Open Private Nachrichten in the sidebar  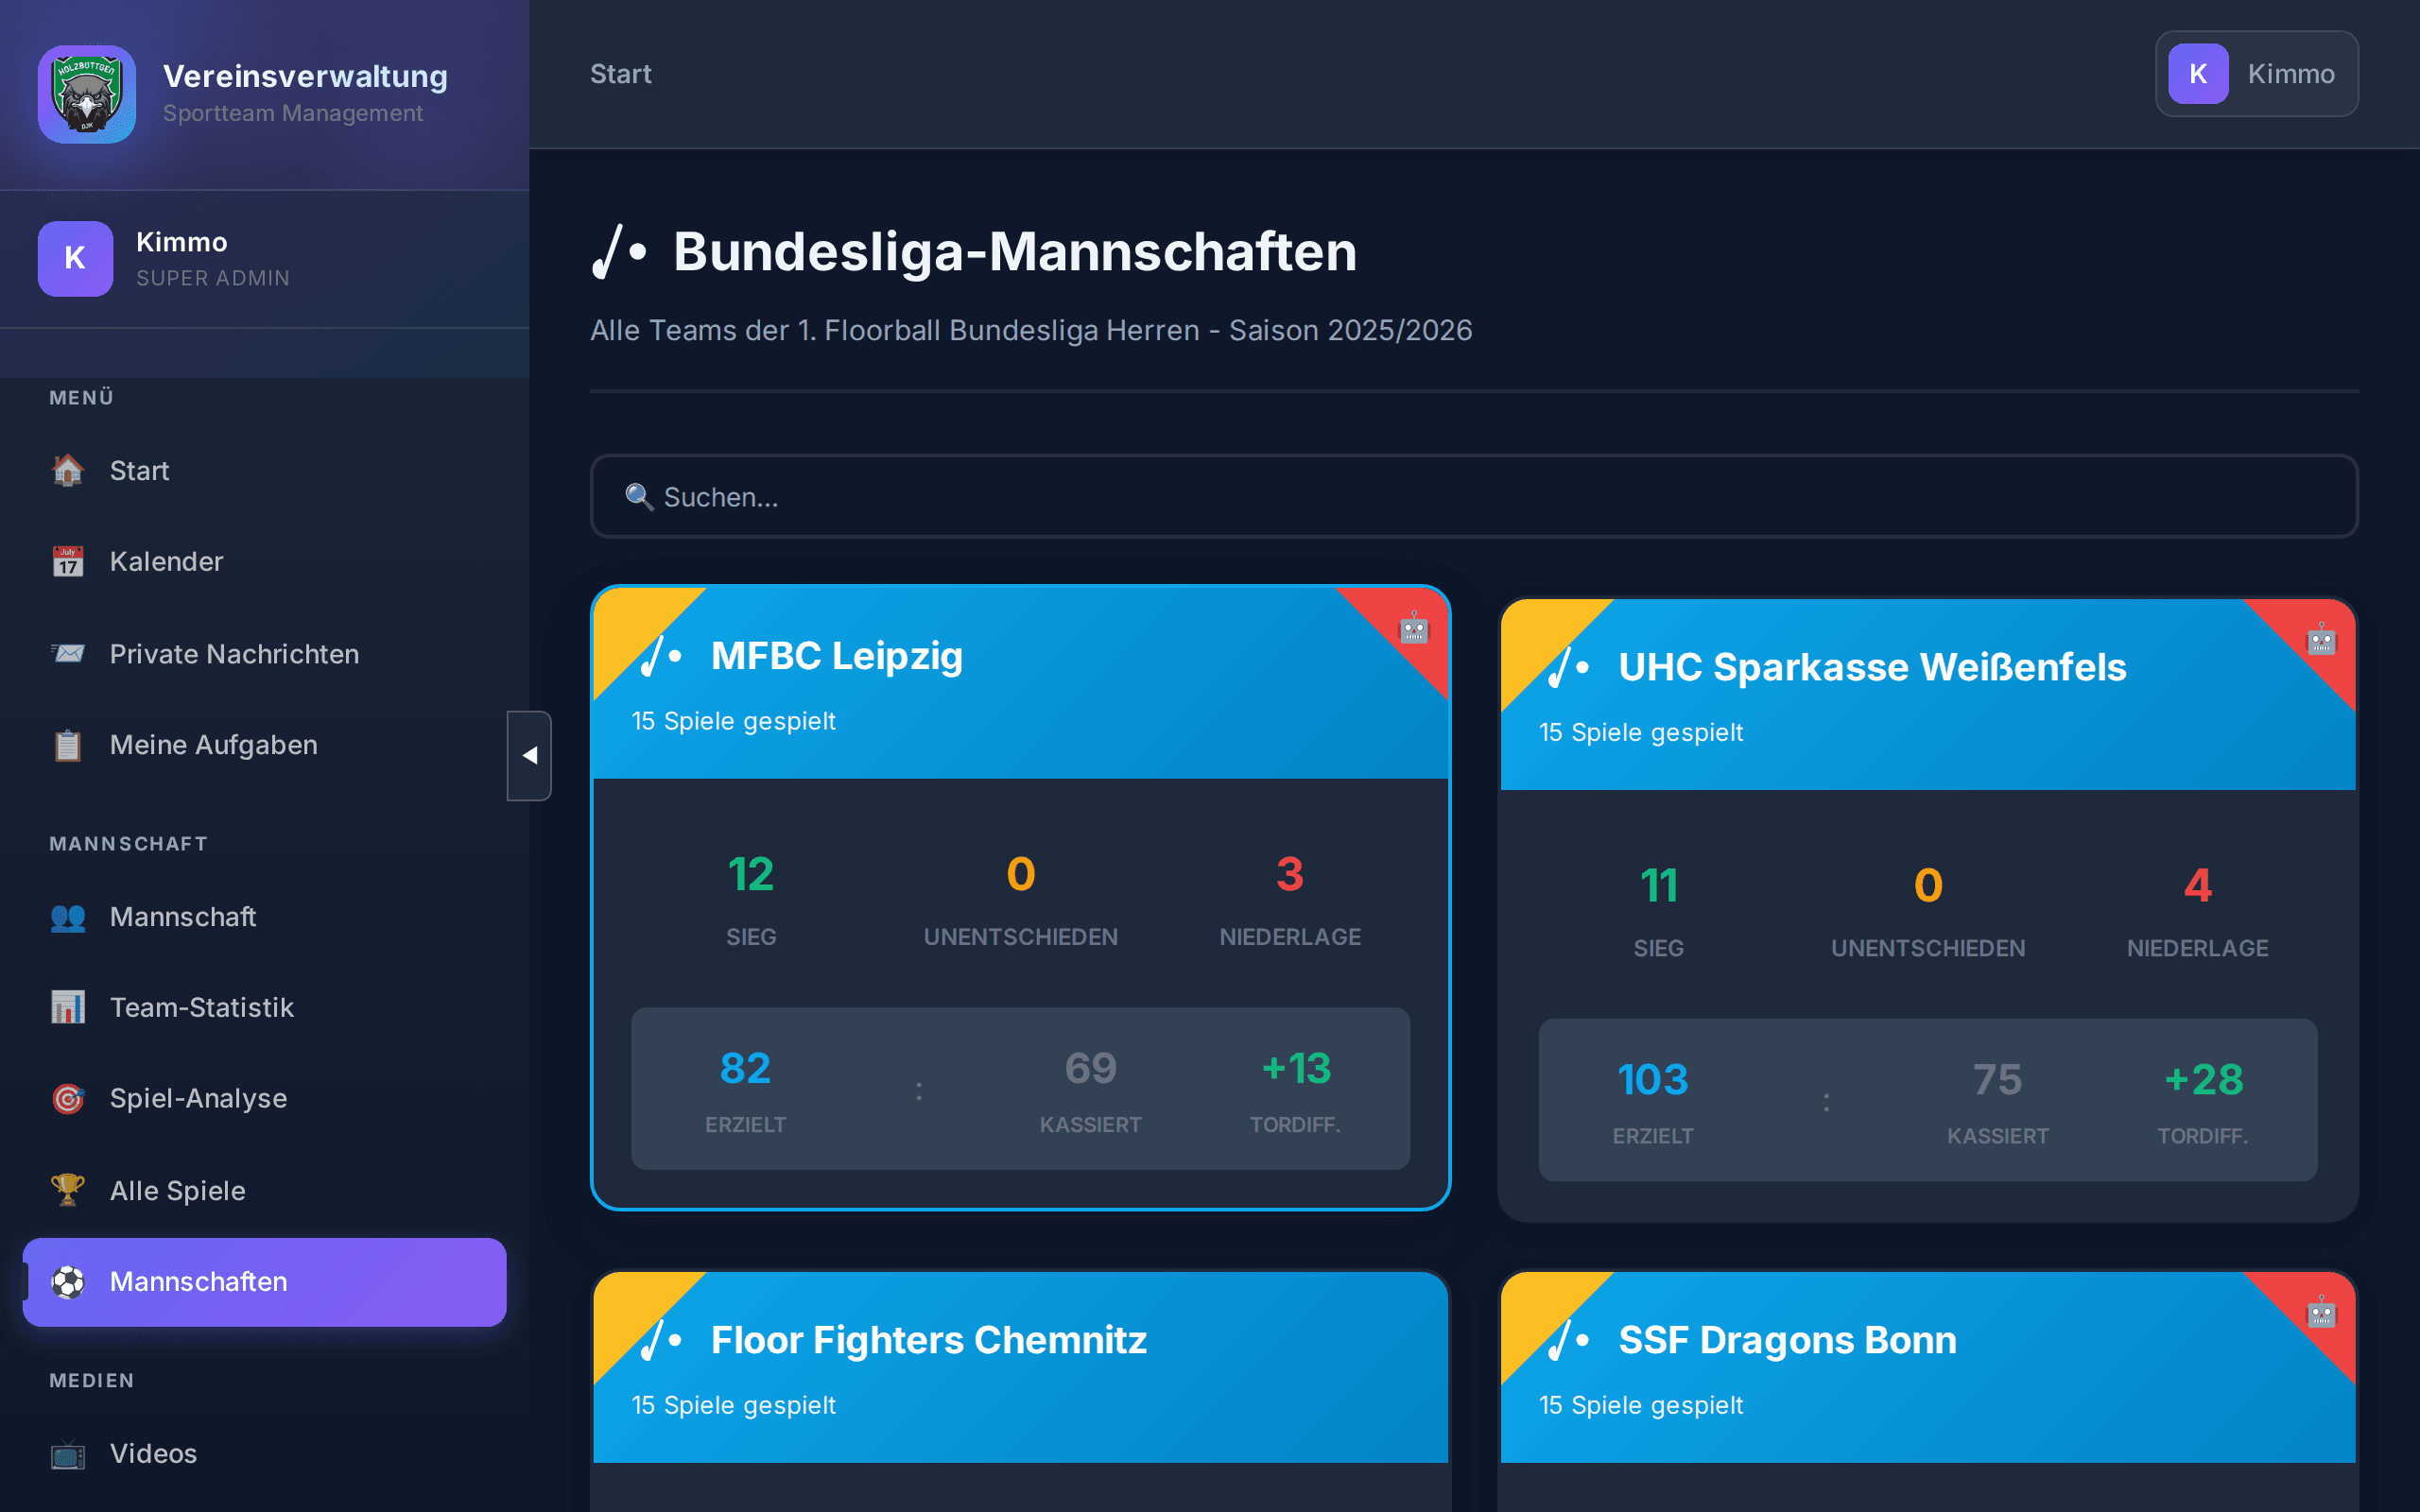point(264,654)
